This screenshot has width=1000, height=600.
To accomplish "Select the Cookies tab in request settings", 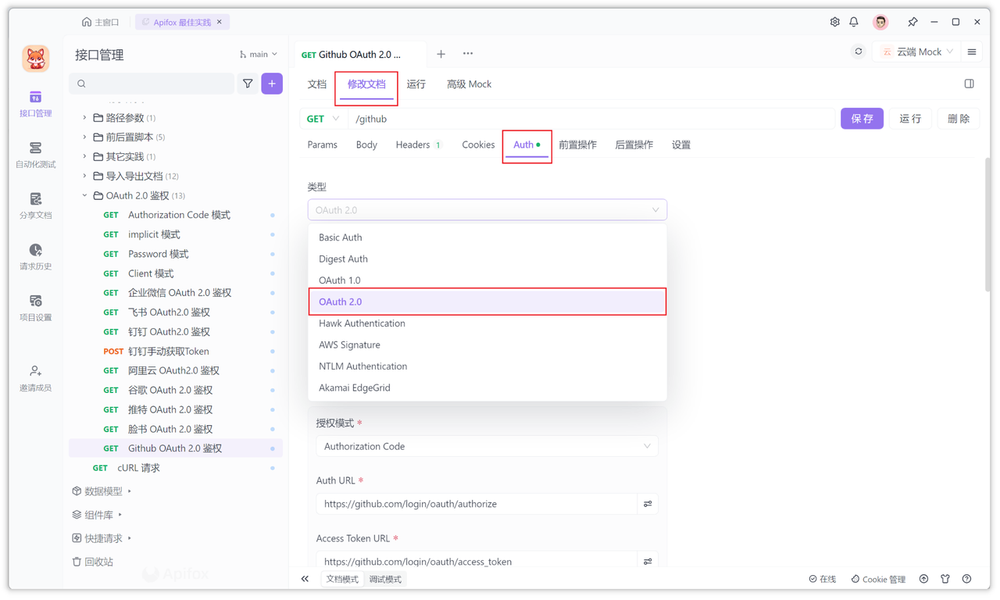I will click(x=477, y=144).
